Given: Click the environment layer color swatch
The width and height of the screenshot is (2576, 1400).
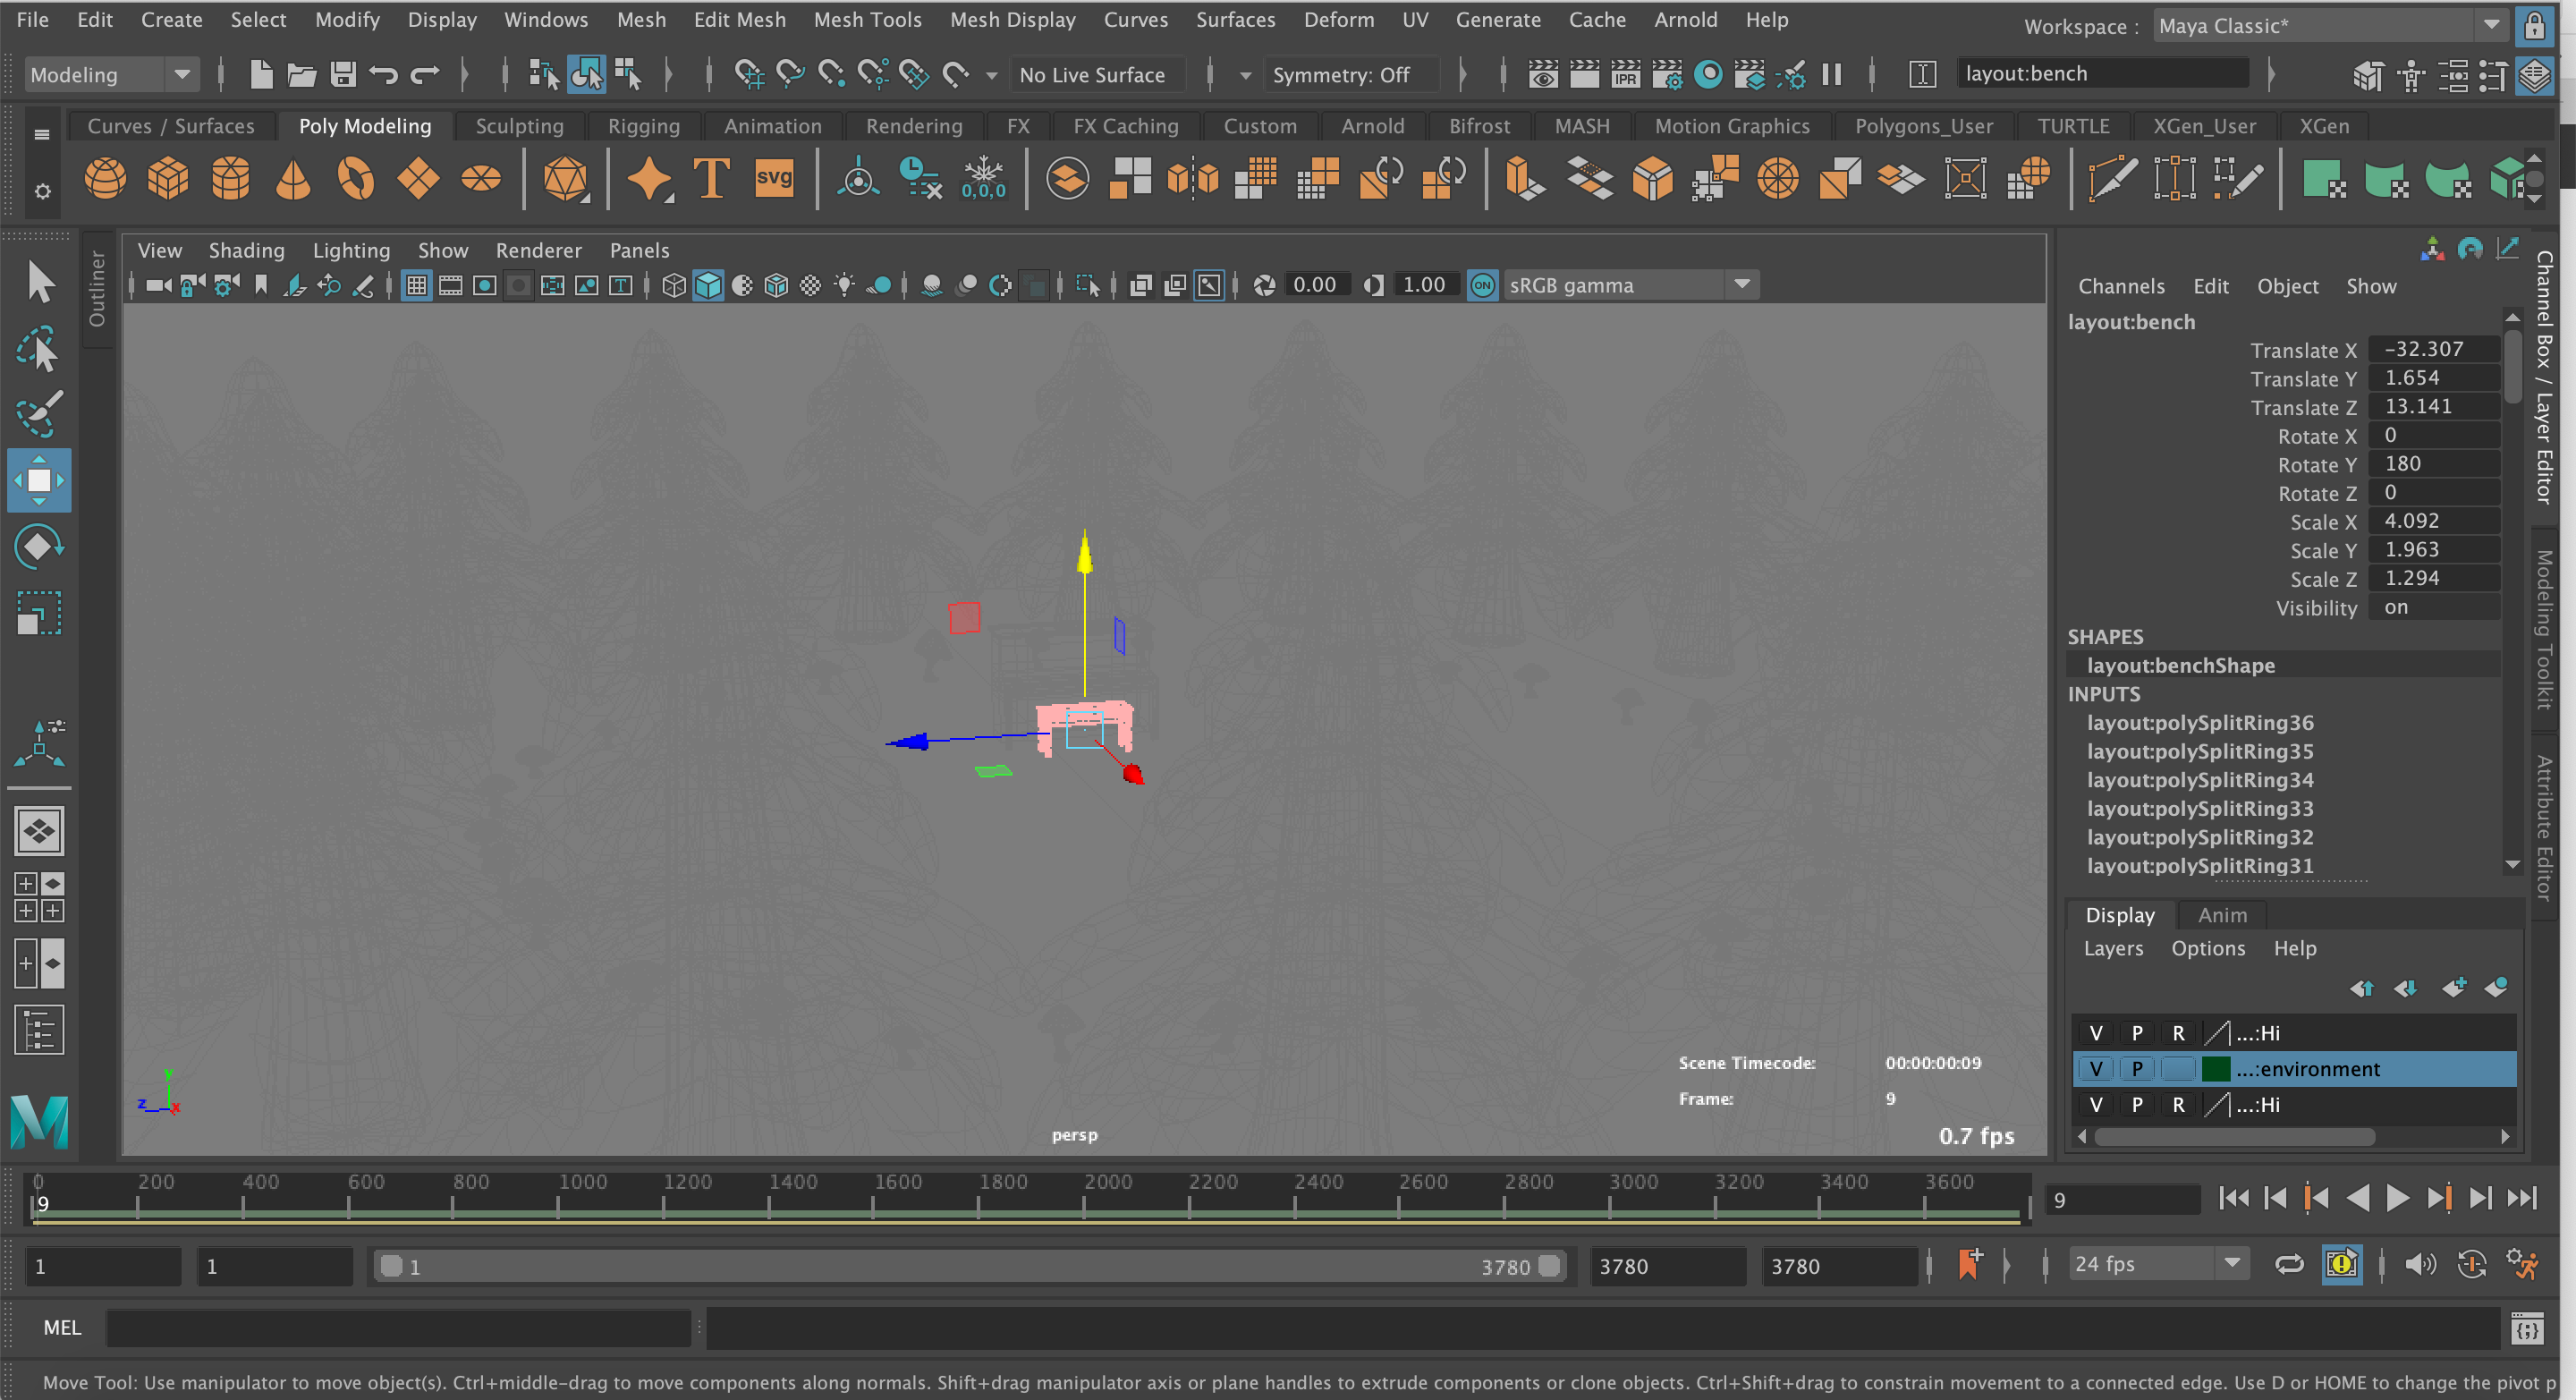Looking at the screenshot, I should 2216,1069.
